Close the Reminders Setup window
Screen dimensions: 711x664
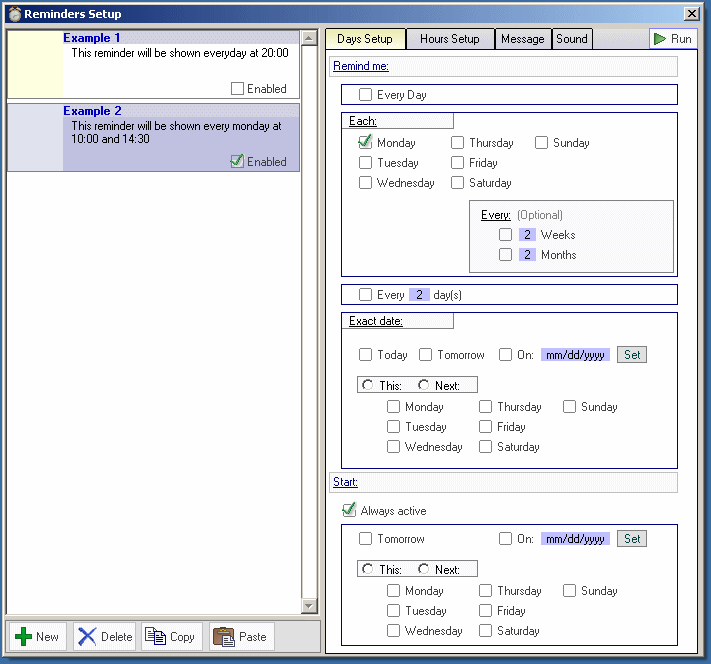click(692, 14)
